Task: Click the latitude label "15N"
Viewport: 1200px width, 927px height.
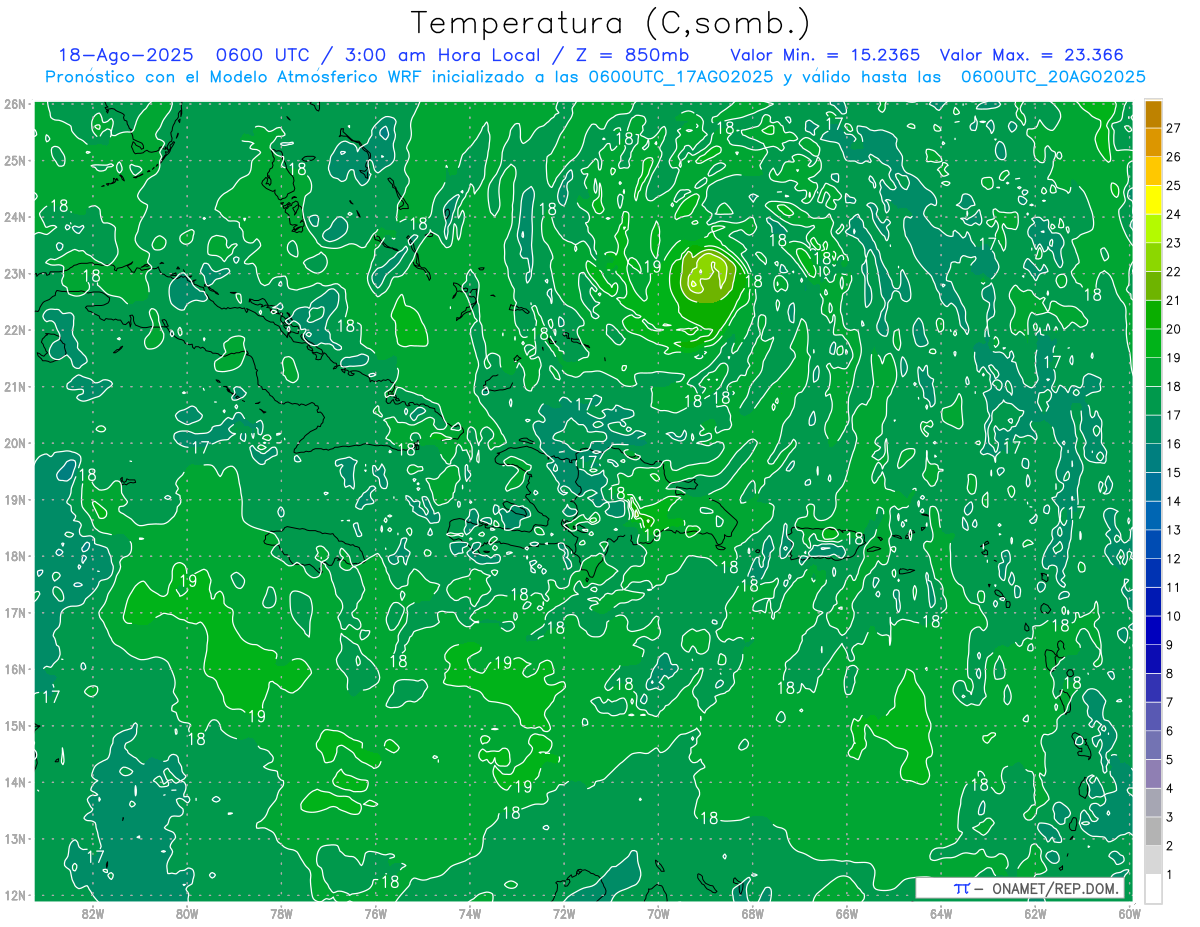Action: tap(15, 726)
